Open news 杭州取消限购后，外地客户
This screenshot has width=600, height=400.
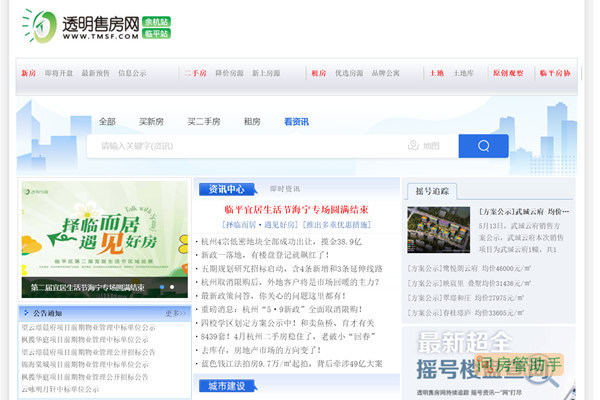point(290,282)
